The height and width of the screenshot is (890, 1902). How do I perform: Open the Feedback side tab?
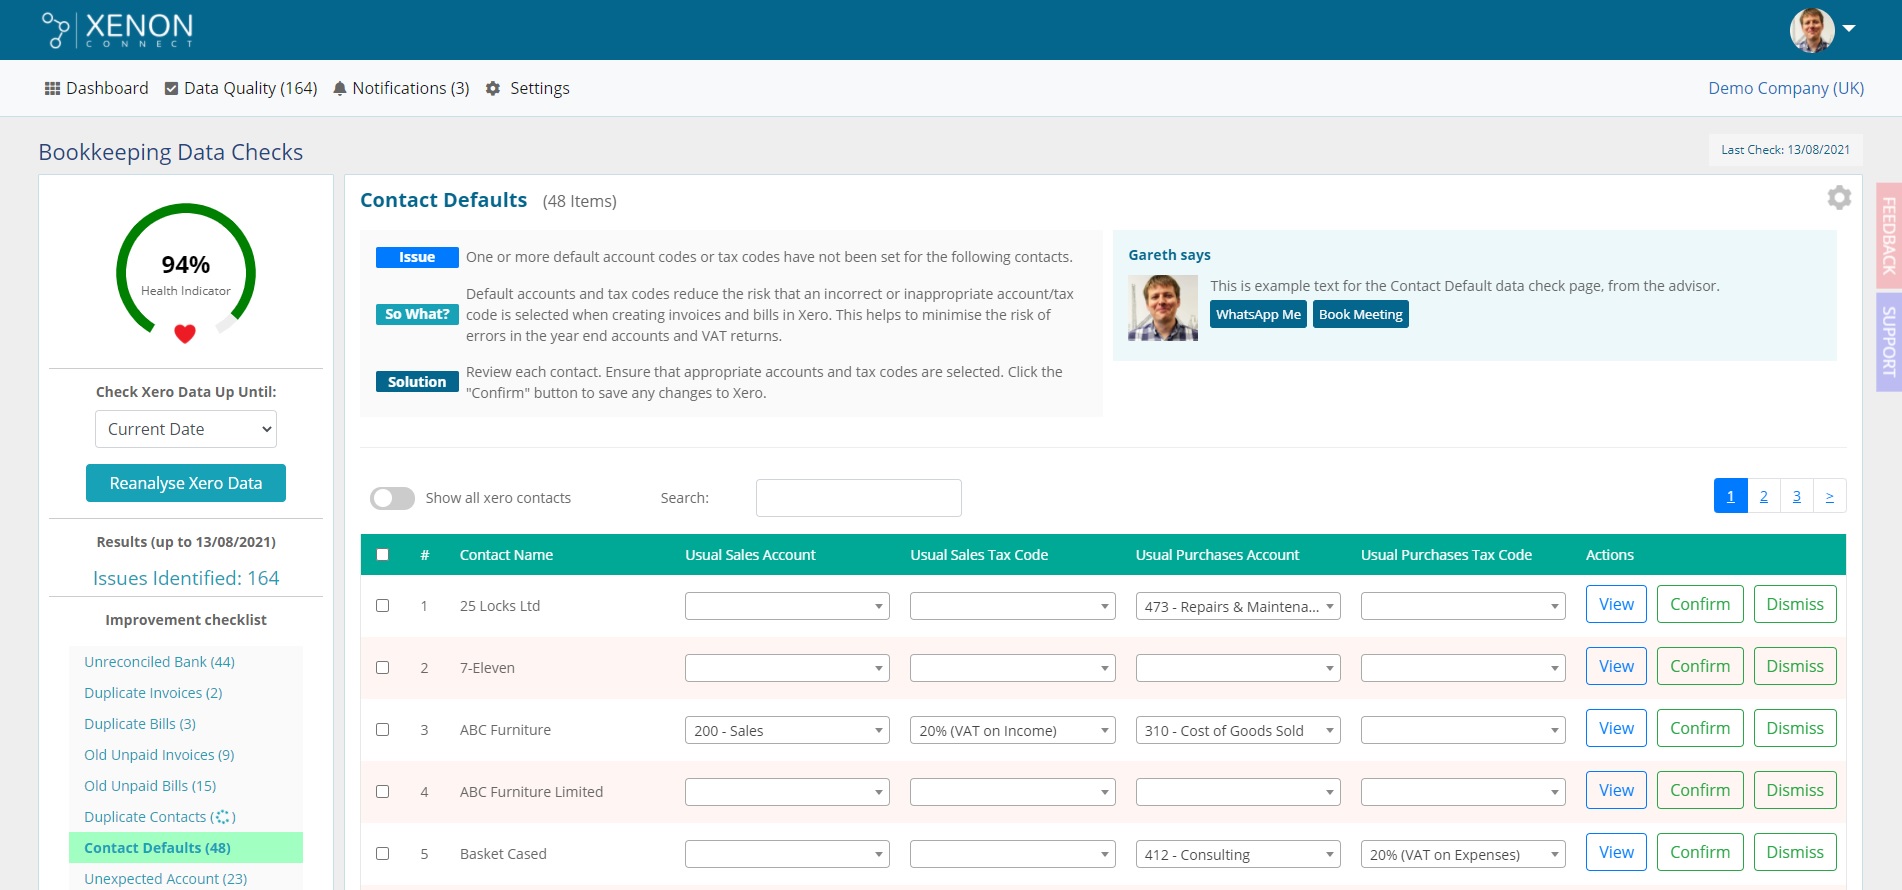tap(1888, 236)
